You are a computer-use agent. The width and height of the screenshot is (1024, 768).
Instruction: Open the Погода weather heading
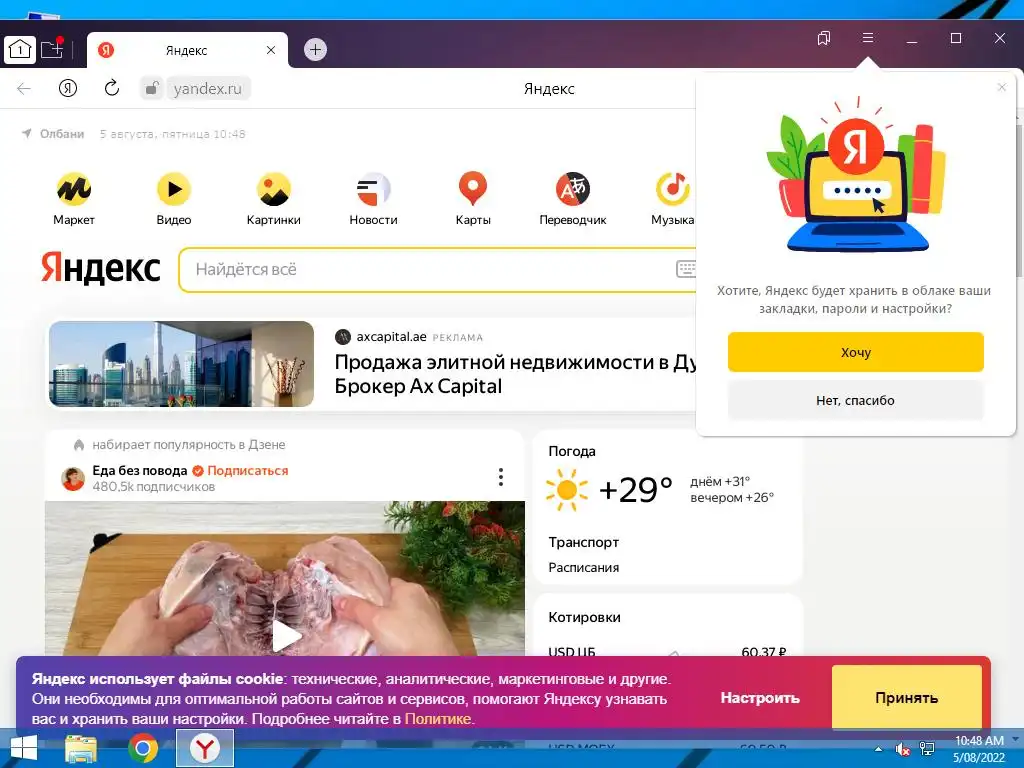pyautogui.click(x=572, y=451)
